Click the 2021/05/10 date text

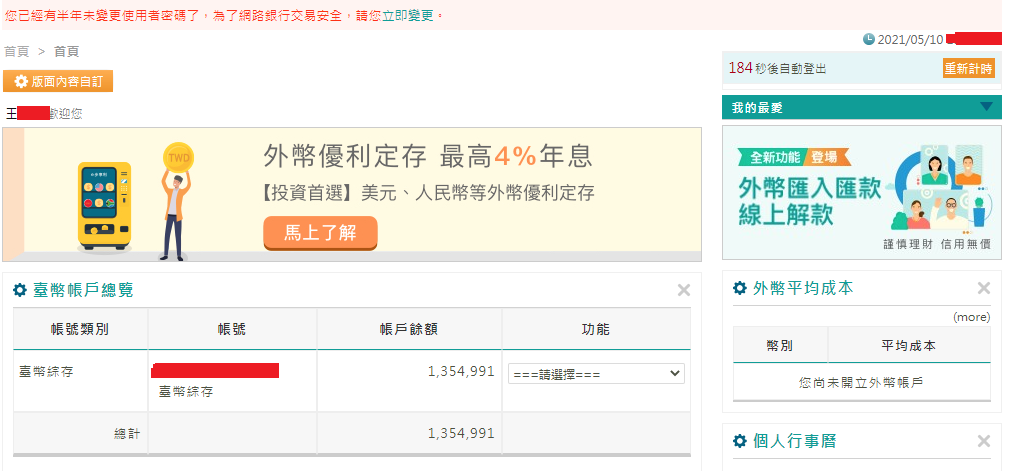coord(911,39)
